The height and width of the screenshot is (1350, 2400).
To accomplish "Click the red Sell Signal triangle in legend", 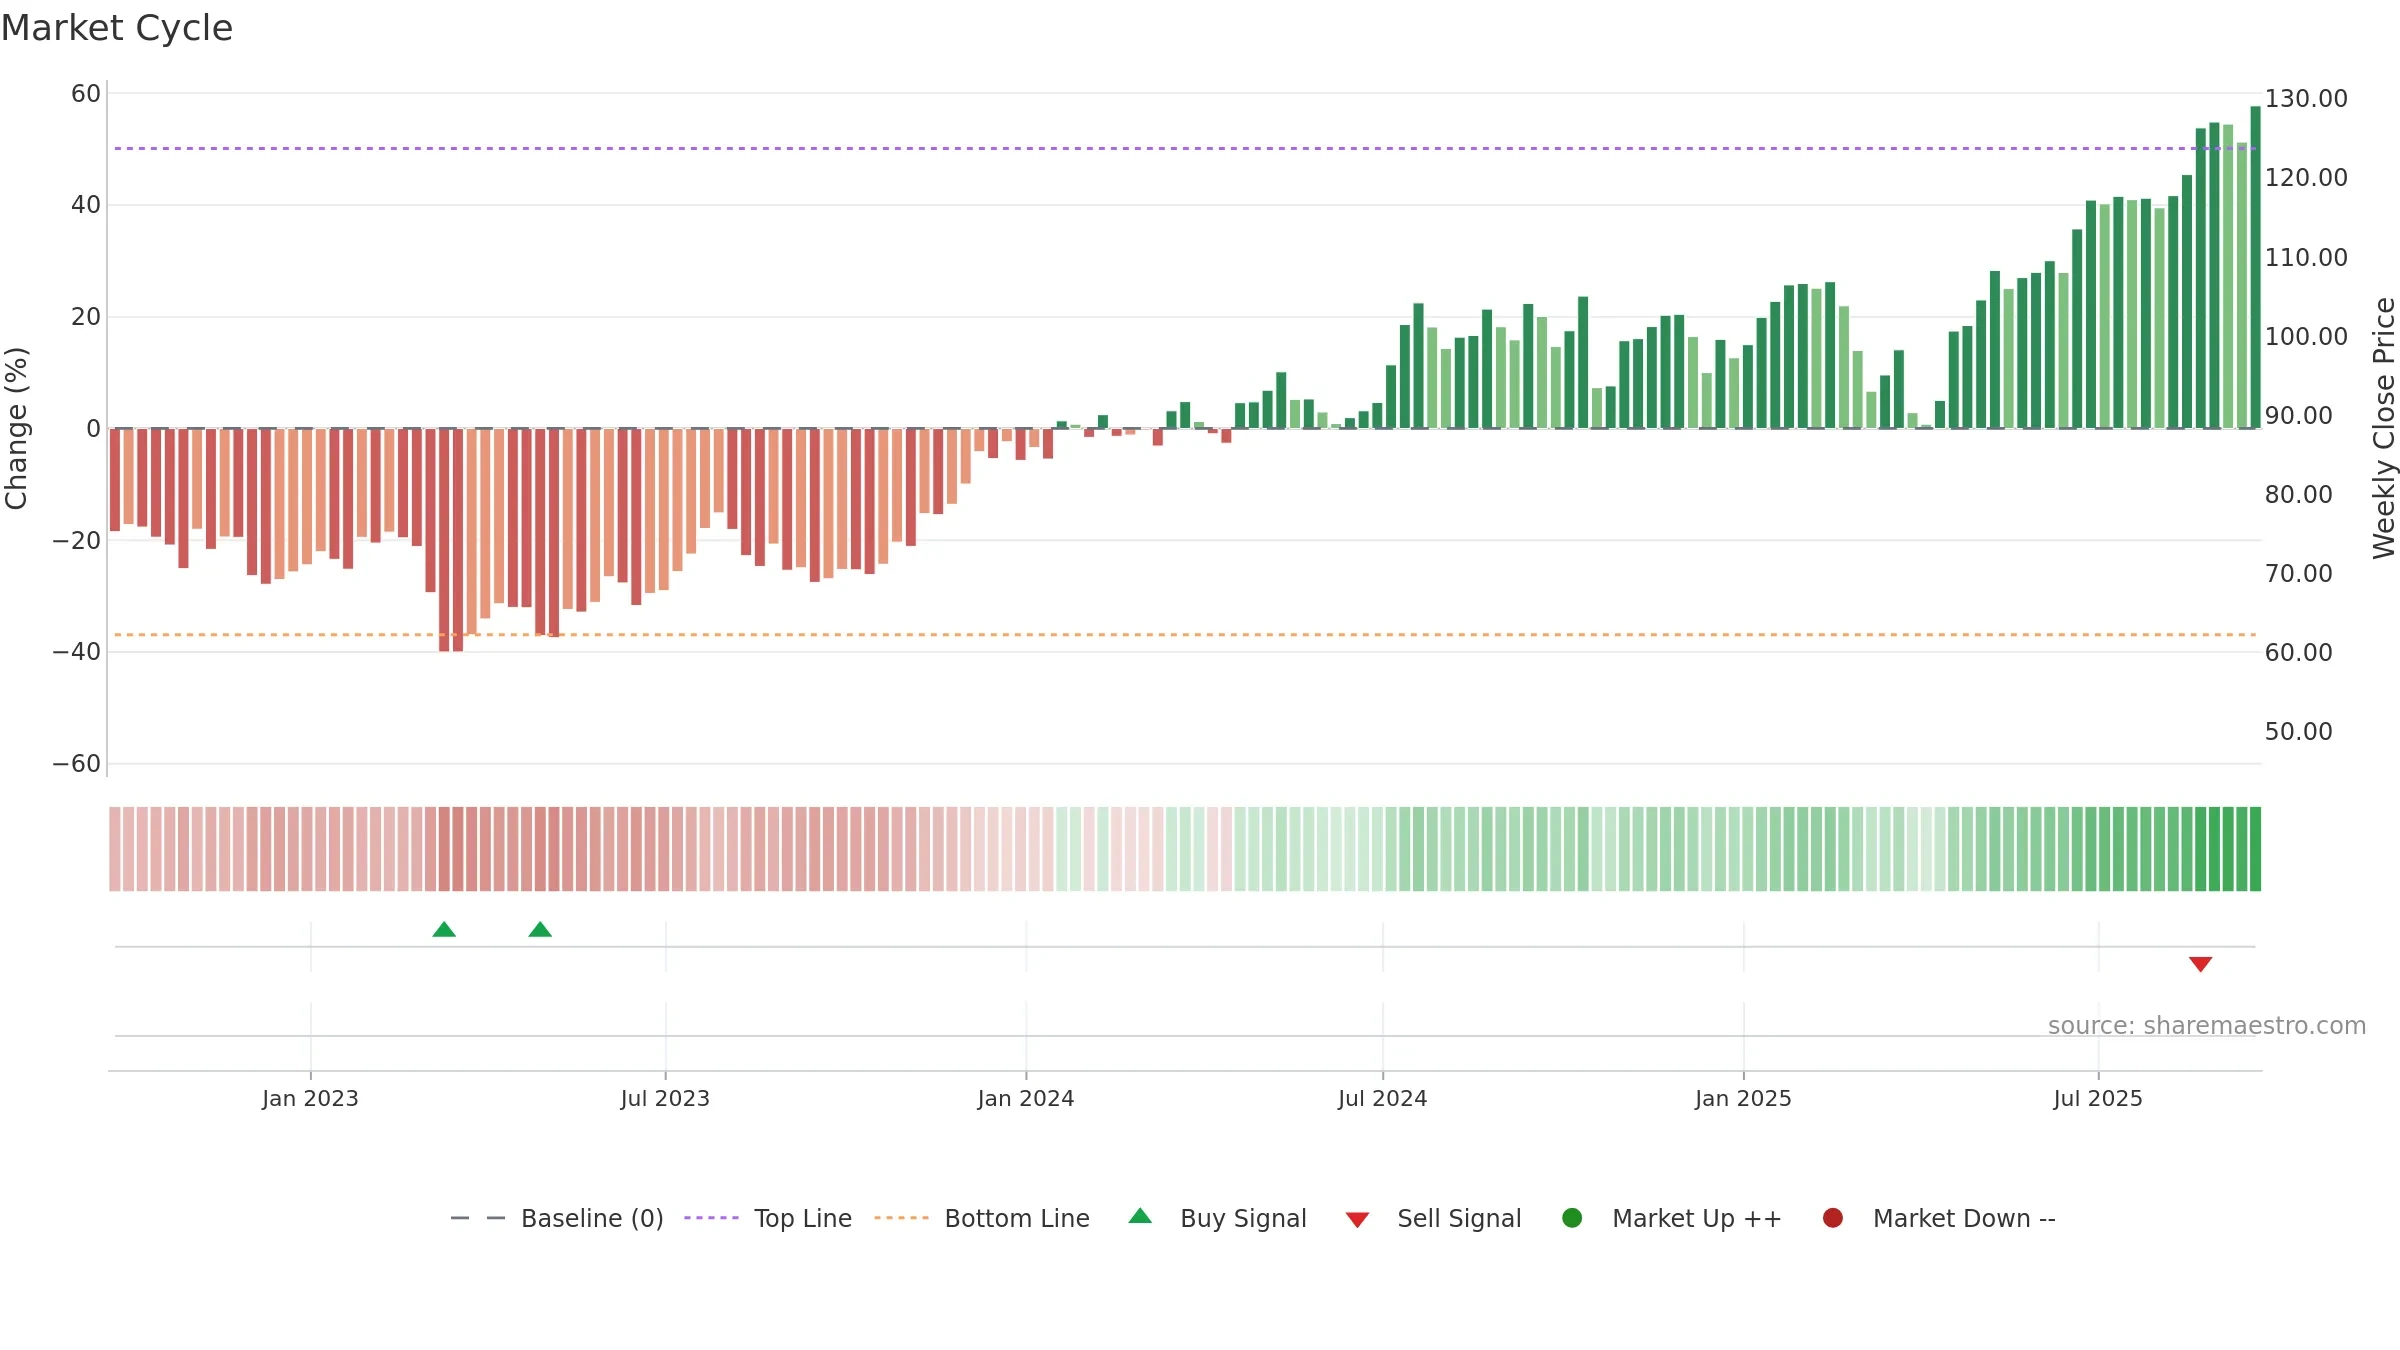I will 1357,1220.
